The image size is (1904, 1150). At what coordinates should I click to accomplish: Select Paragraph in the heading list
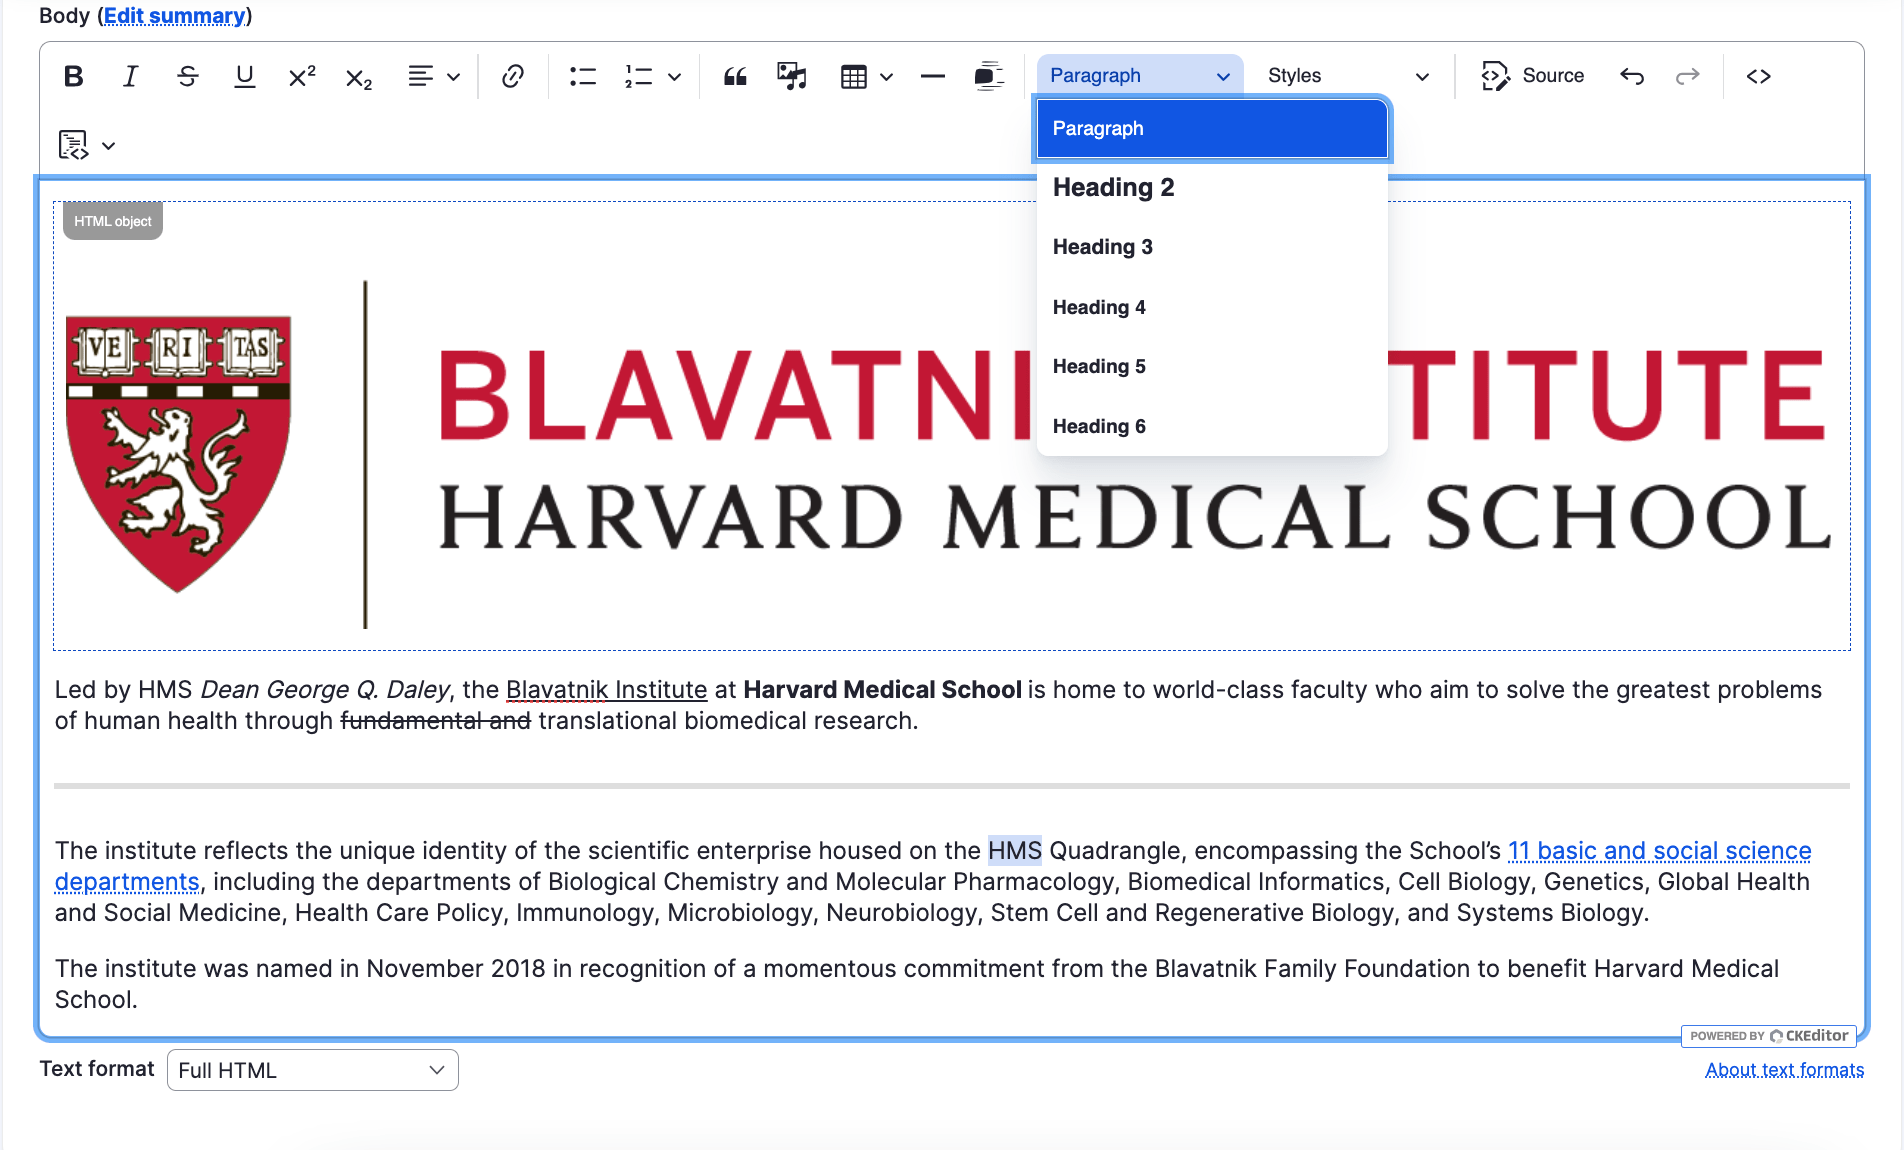[x=1212, y=129]
